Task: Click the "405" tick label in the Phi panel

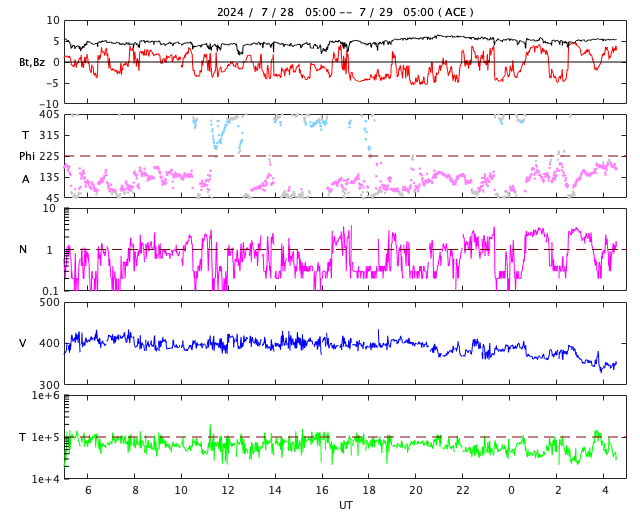Action: [49, 115]
